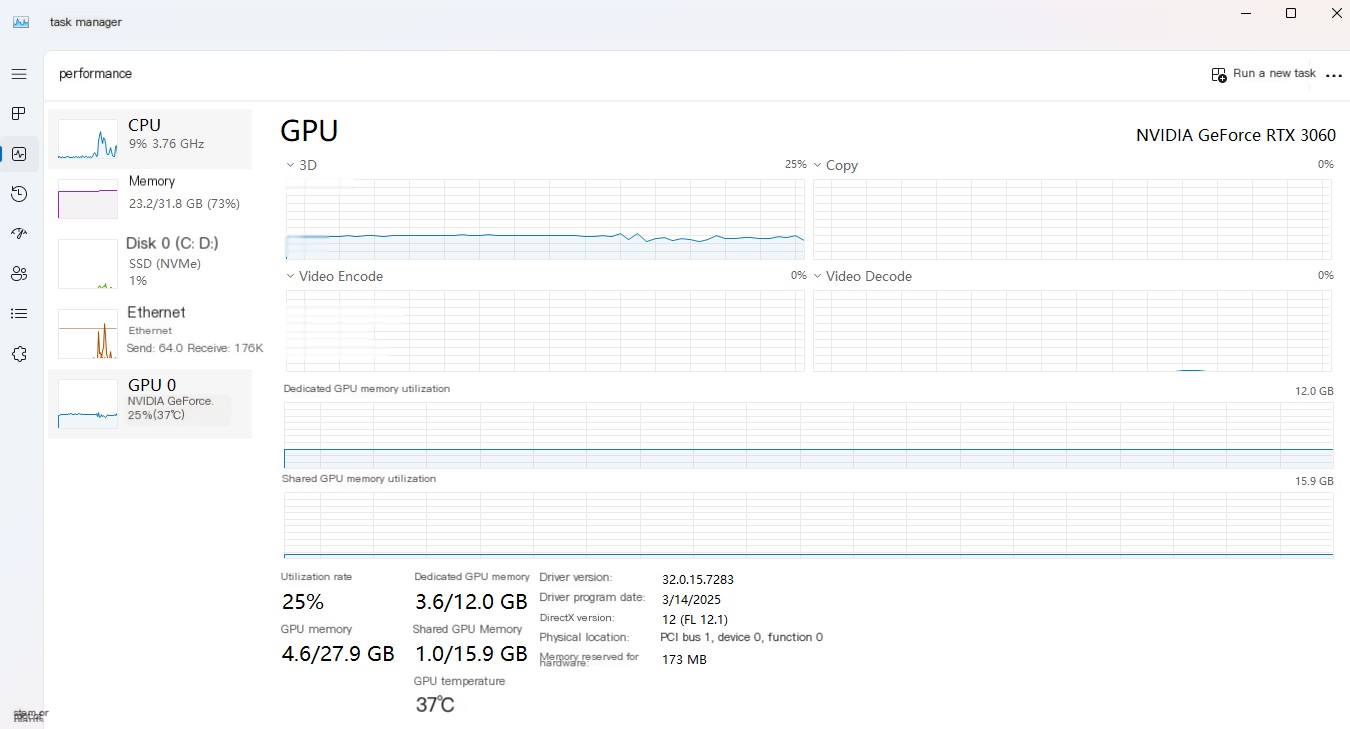
Task: Click the Task Manager app icon in title bar
Action: [x=21, y=22]
